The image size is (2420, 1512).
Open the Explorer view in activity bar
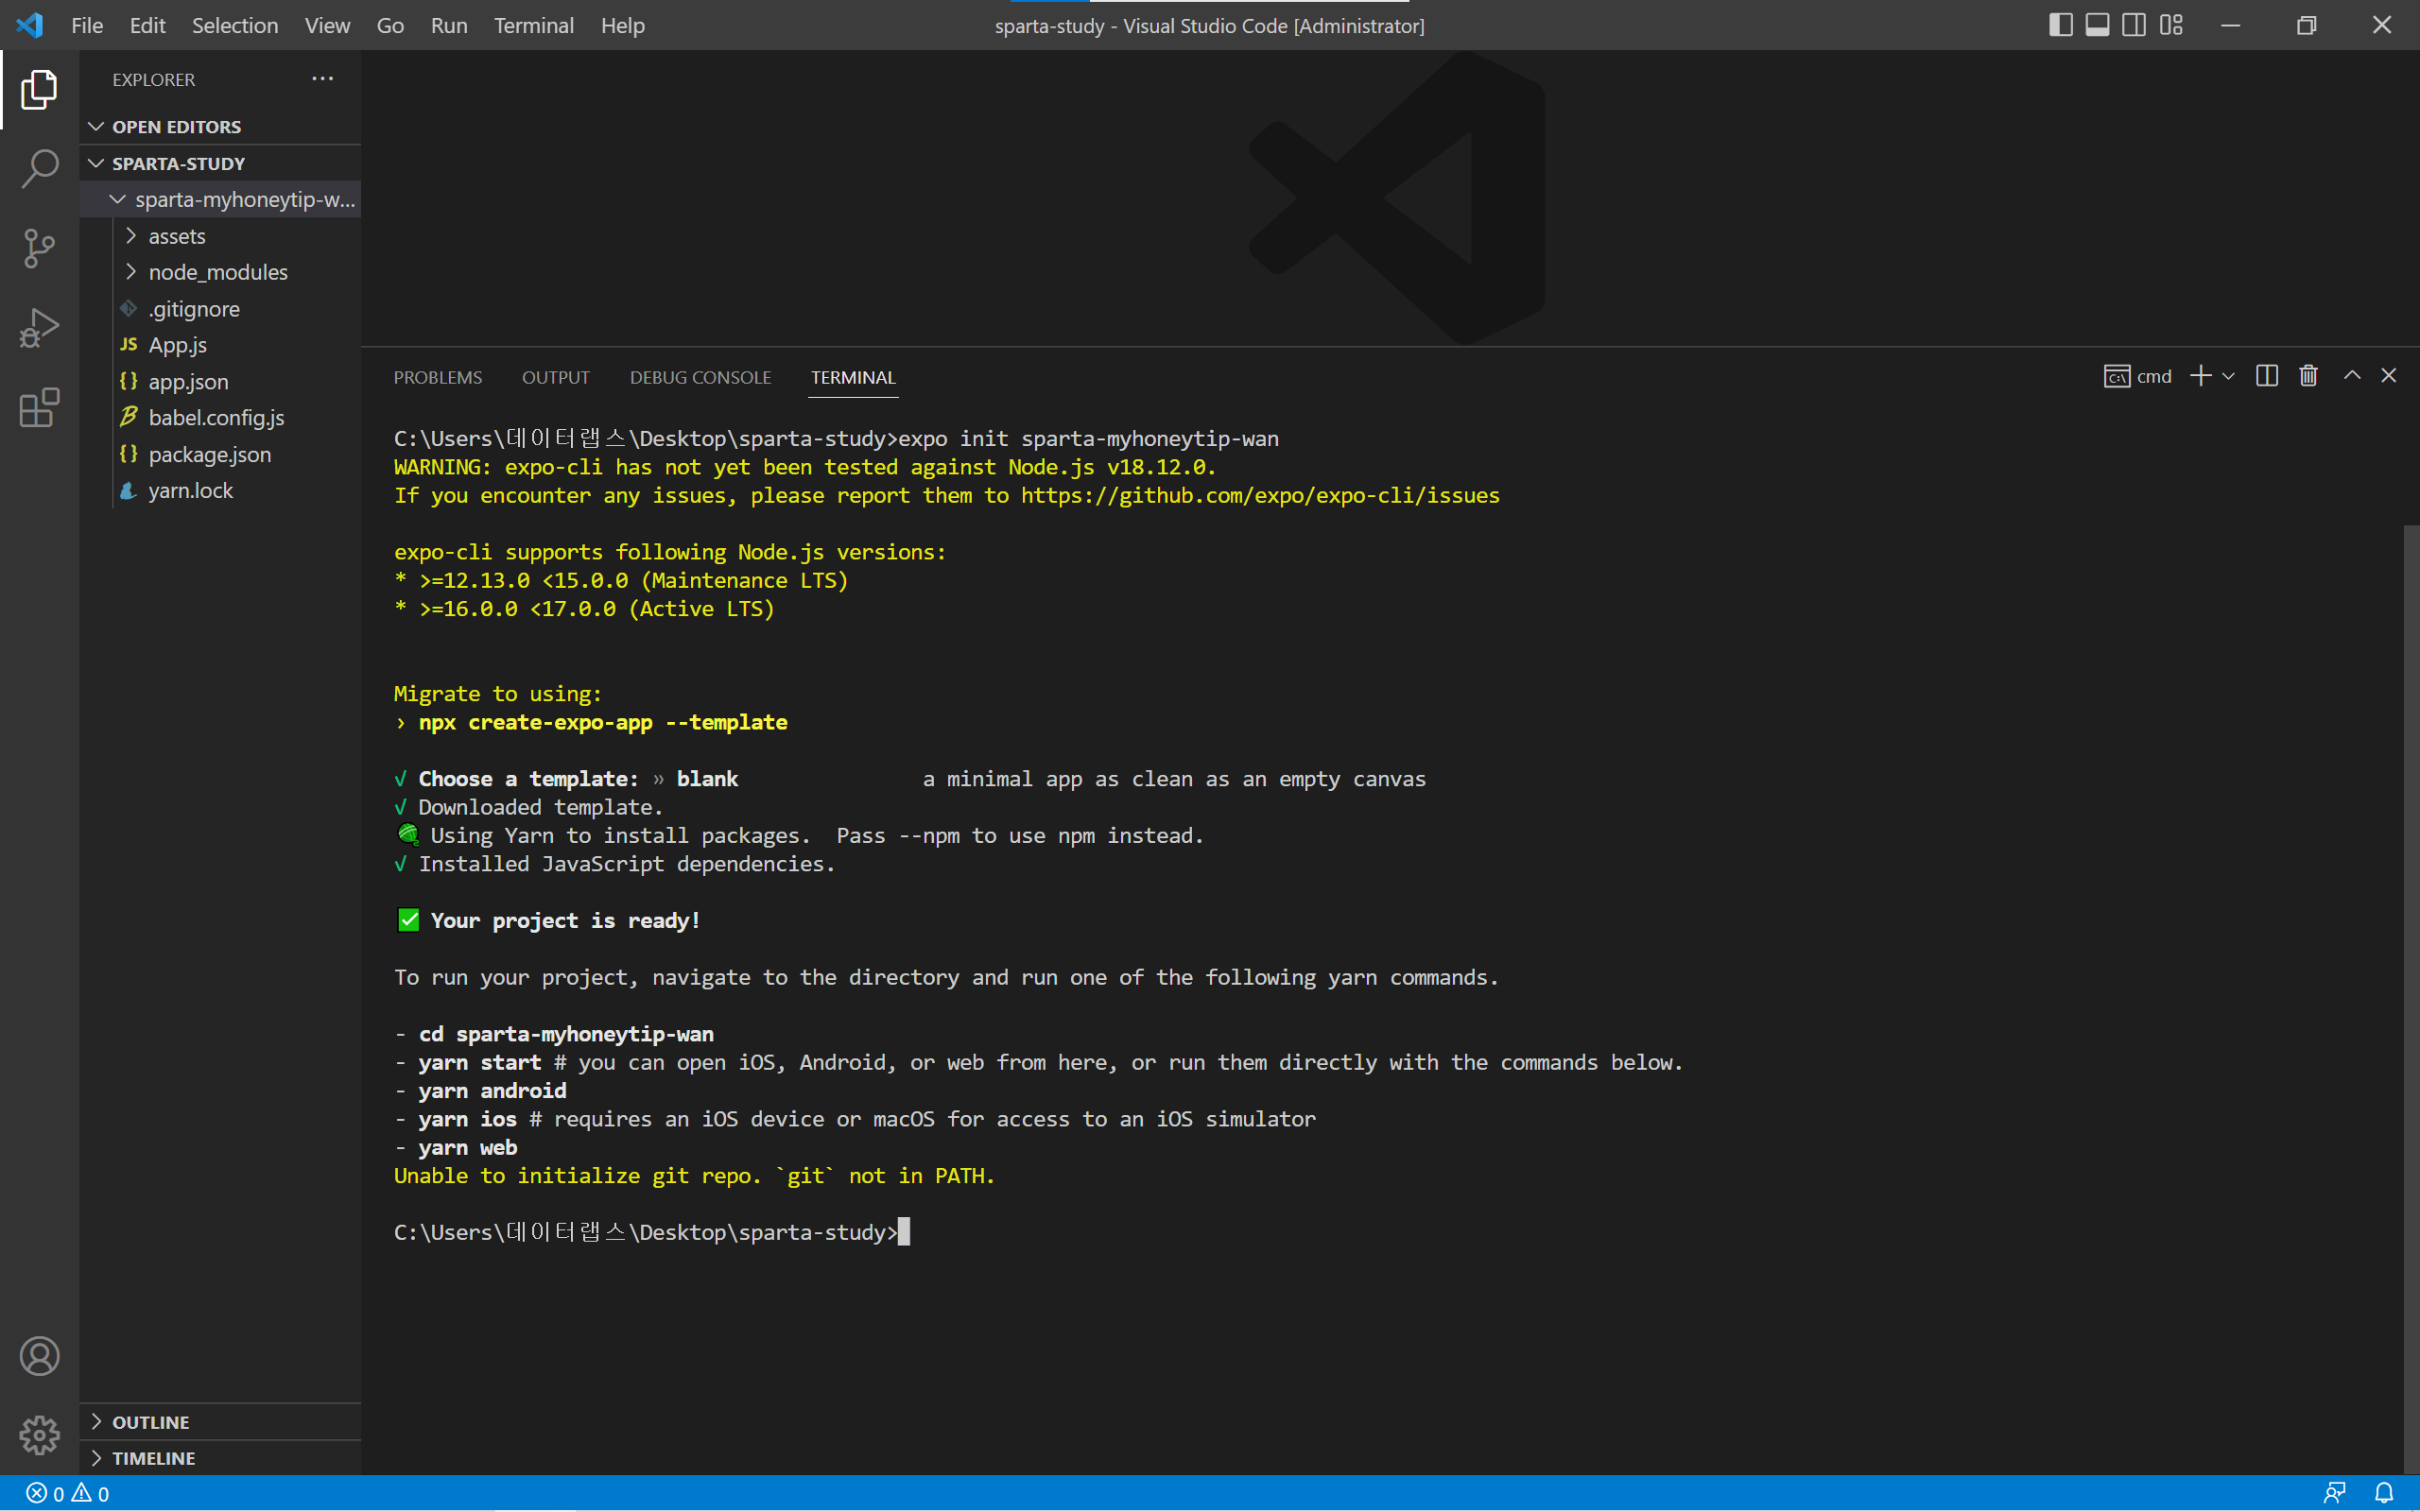pyautogui.click(x=39, y=90)
